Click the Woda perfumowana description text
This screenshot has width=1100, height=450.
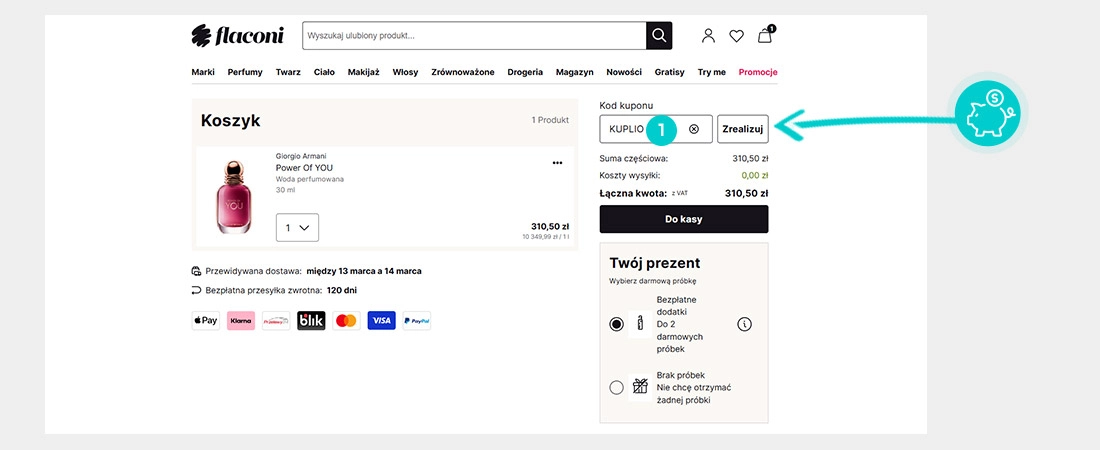coord(309,179)
